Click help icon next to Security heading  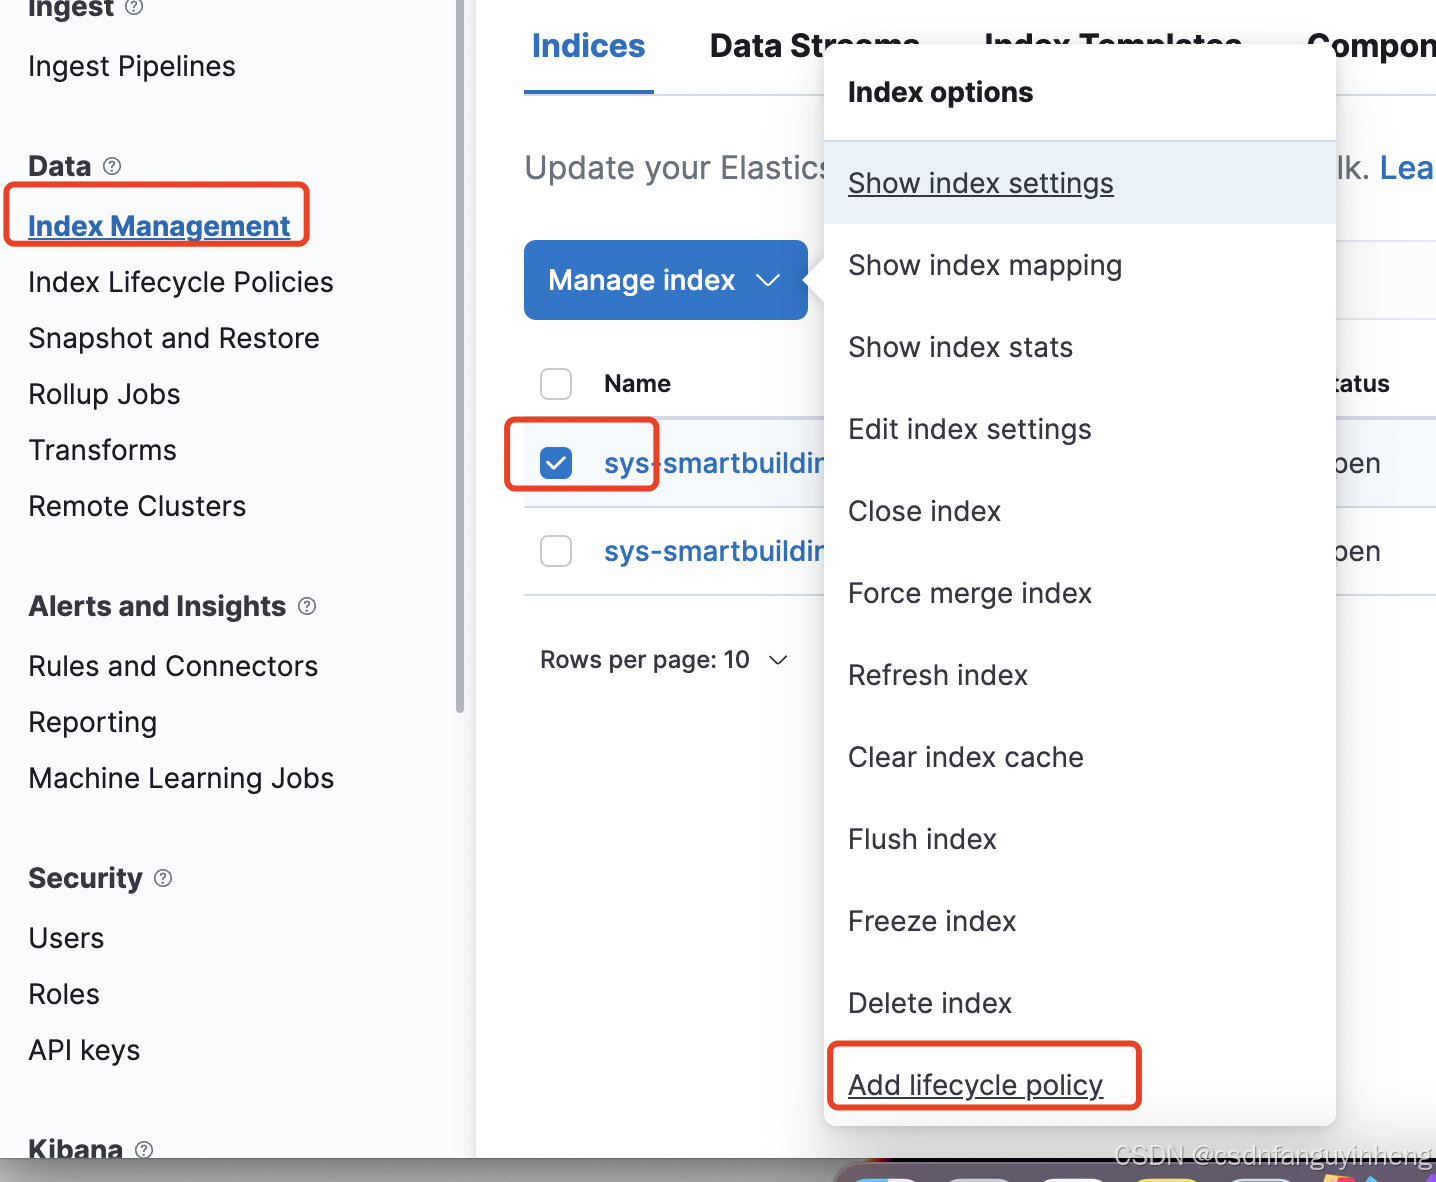[163, 878]
